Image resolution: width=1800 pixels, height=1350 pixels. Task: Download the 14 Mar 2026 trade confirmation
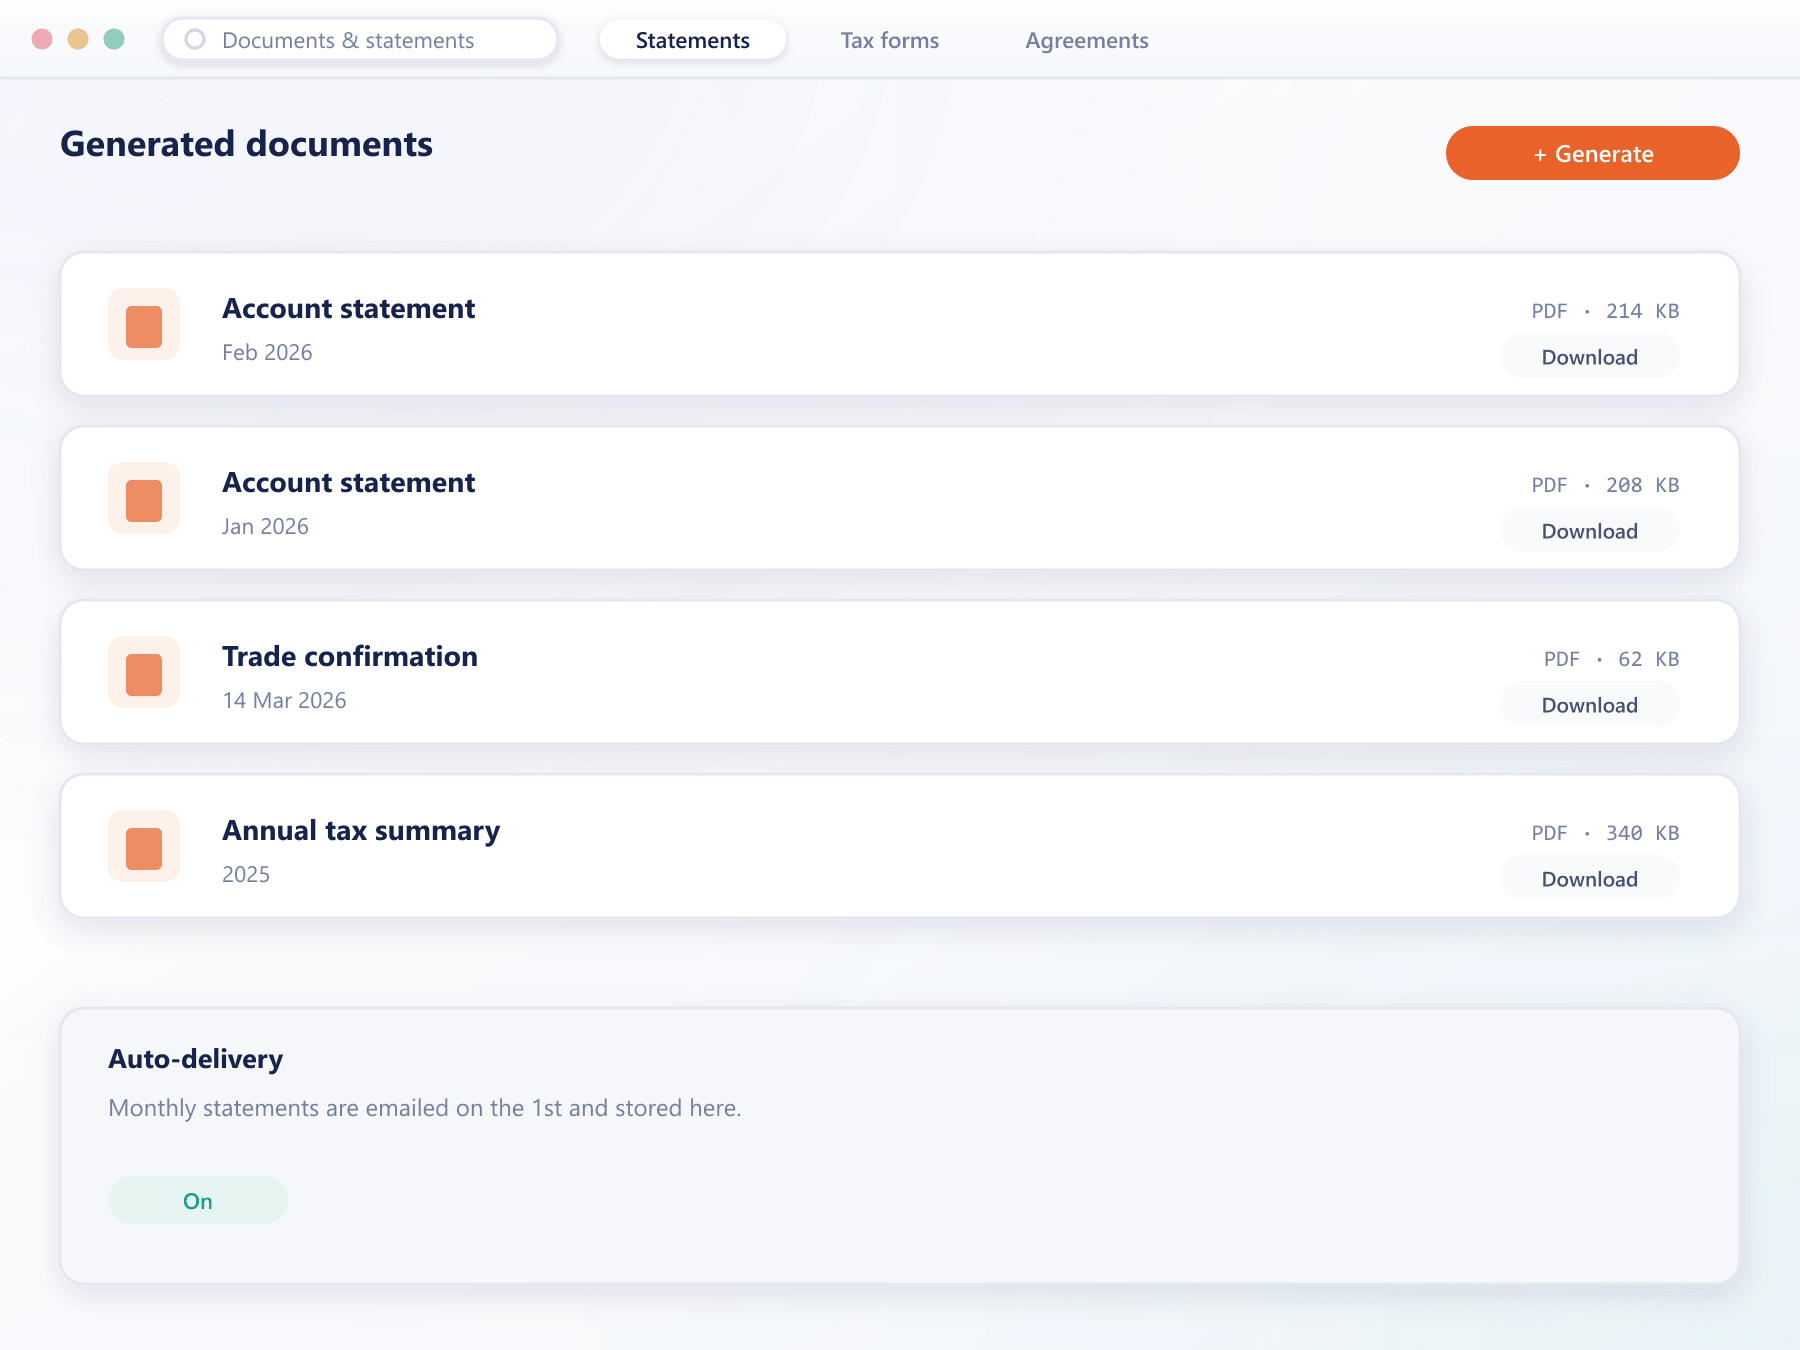[x=1590, y=705]
